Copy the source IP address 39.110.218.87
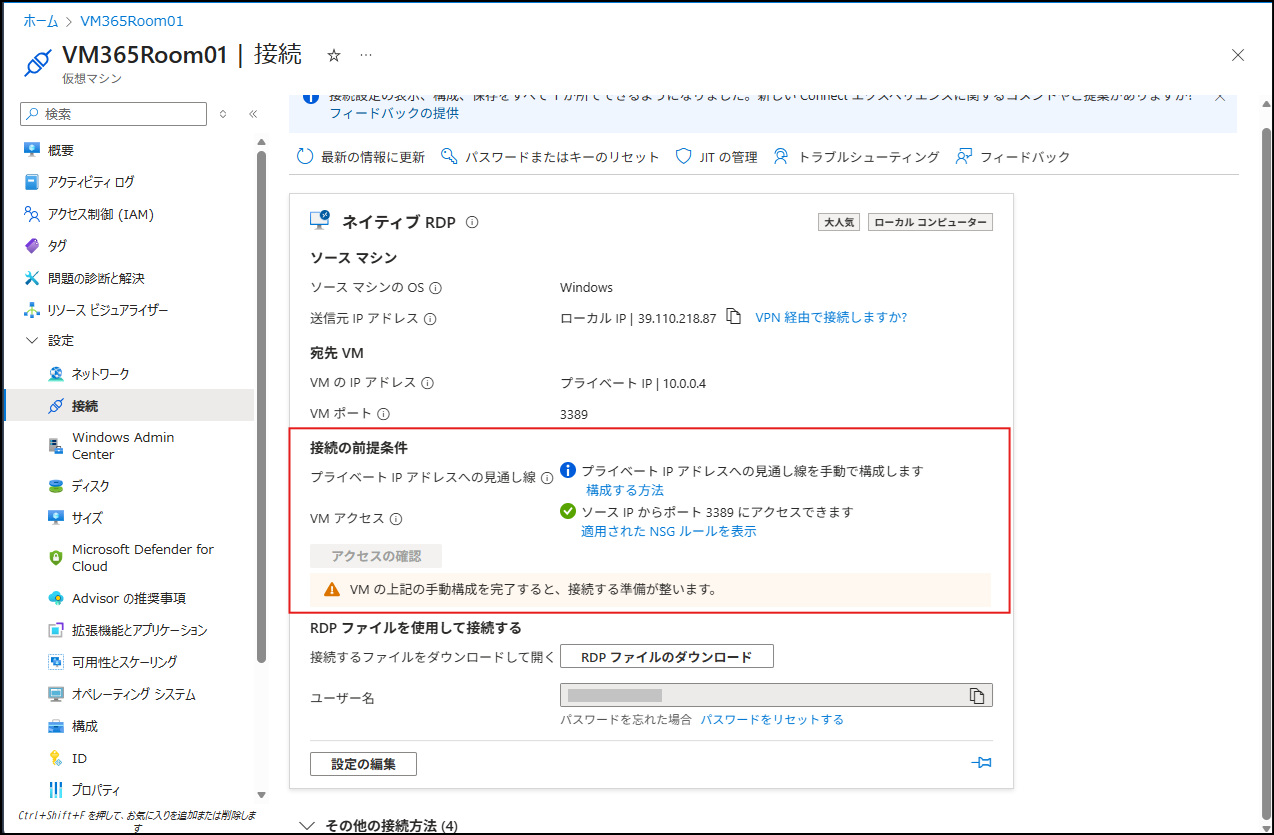This screenshot has height=835, width=1274. pos(734,317)
